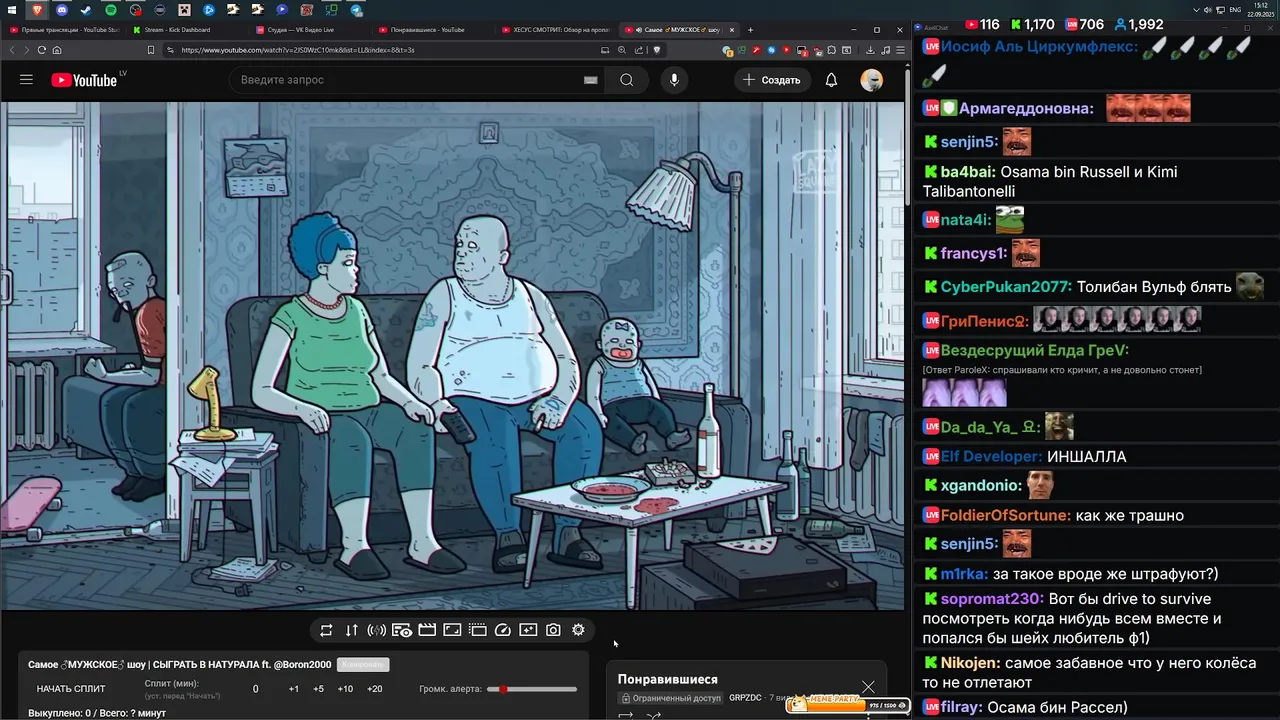Open the YouTube notifications bell

click(831, 80)
